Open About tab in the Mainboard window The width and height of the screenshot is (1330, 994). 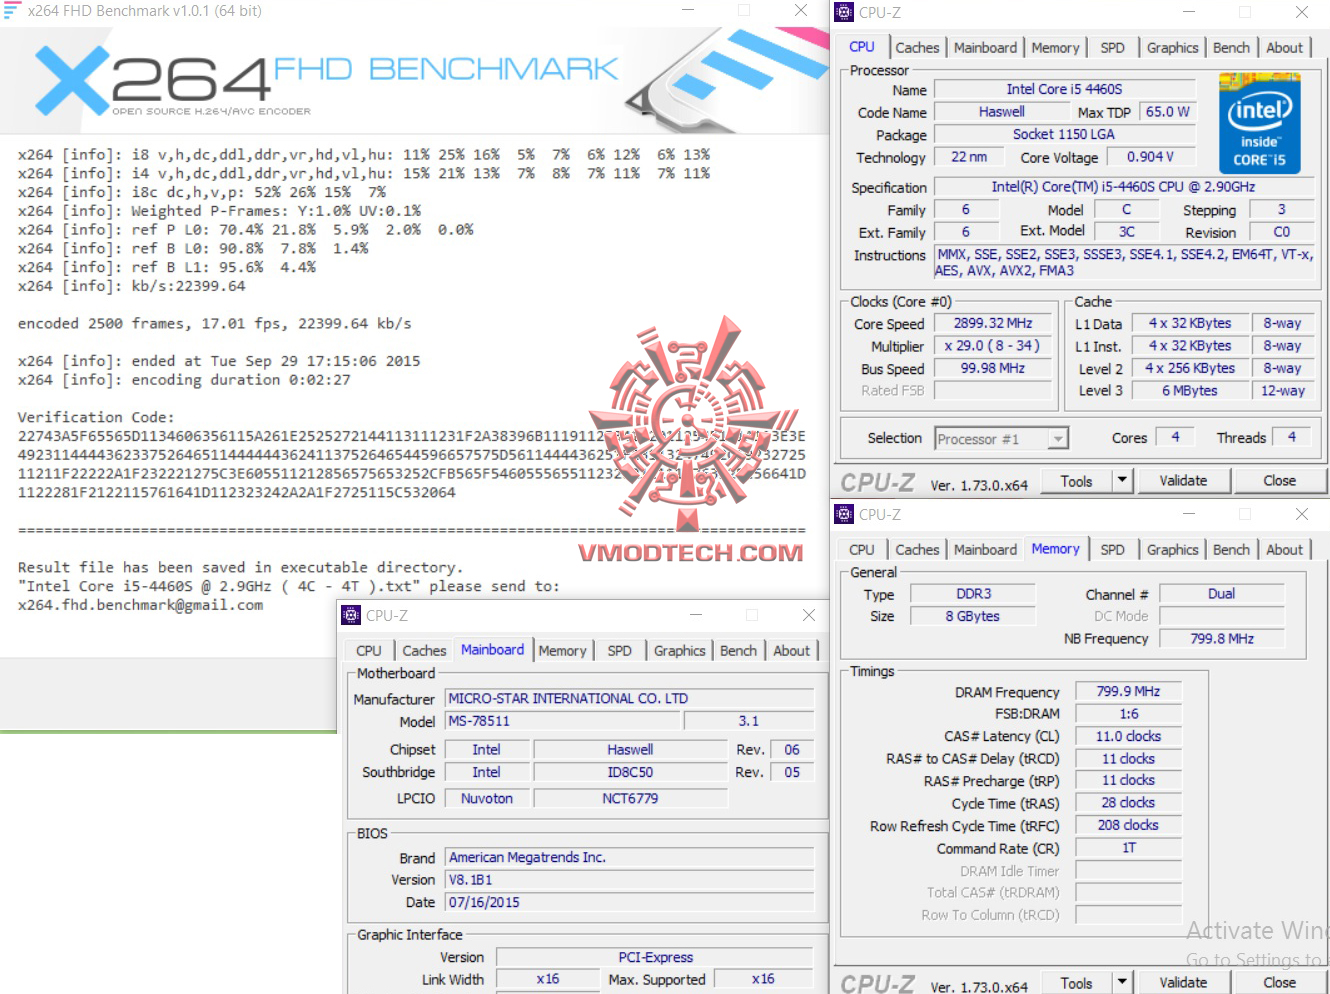point(791,651)
